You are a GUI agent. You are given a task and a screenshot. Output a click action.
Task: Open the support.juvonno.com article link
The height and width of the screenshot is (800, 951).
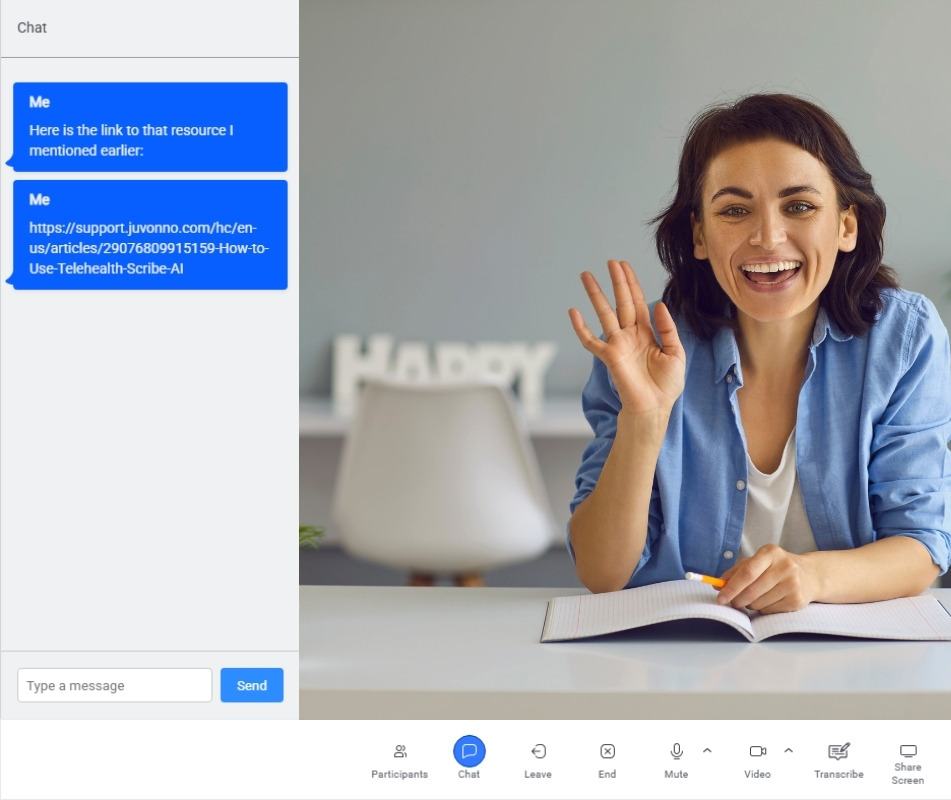tap(149, 248)
